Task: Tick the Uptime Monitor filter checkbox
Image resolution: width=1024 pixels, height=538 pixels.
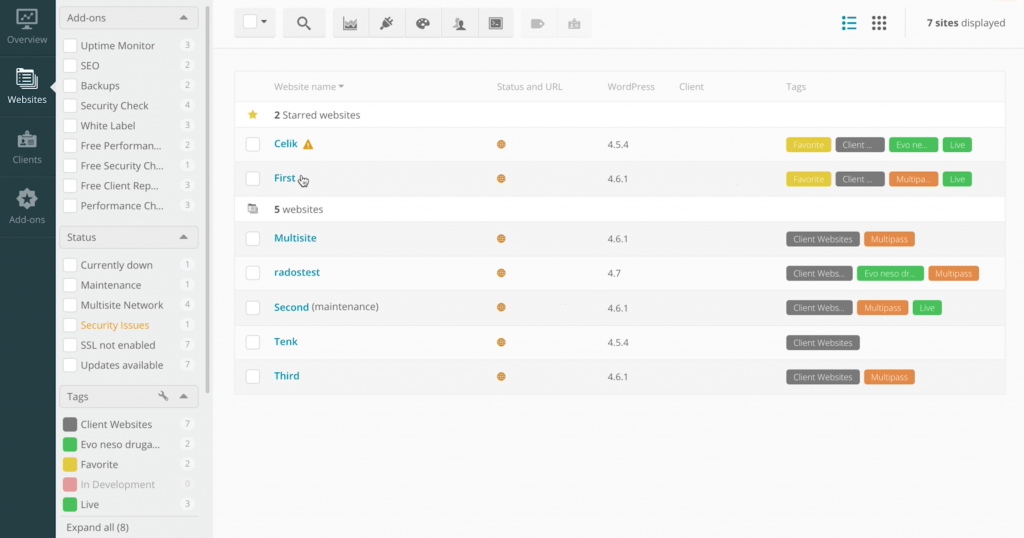Action: [70, 46]
